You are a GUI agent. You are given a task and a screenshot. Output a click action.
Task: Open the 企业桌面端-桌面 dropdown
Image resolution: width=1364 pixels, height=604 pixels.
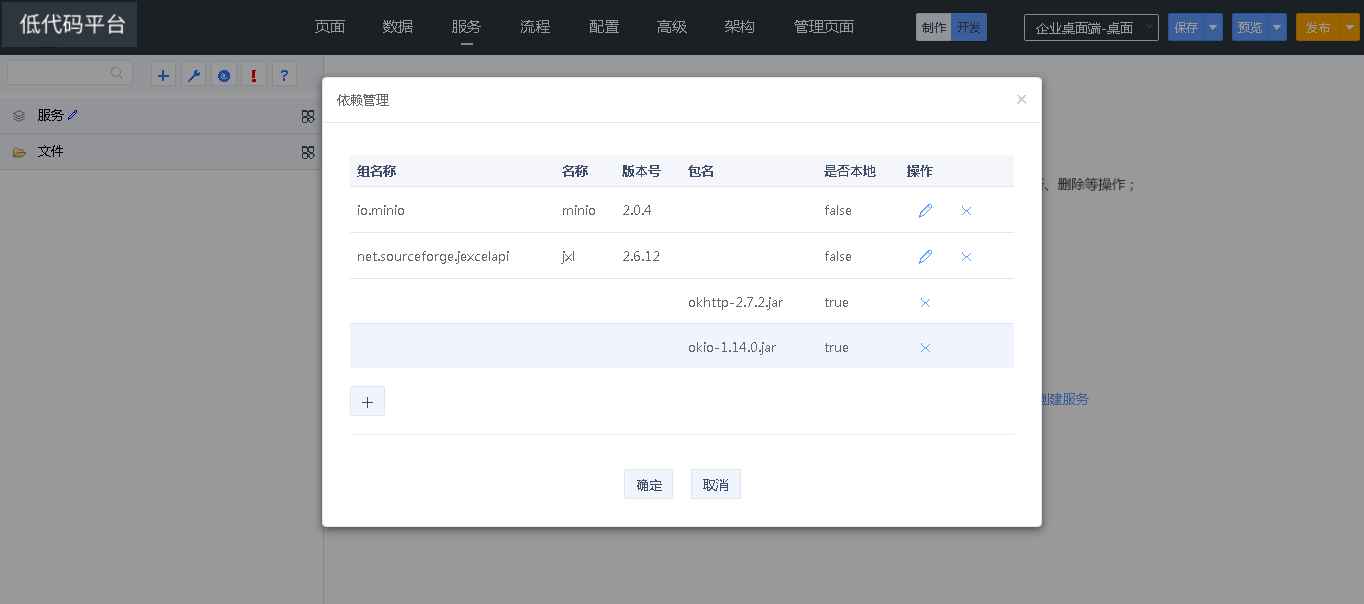pyautogui.click(x=1090, y=28)
